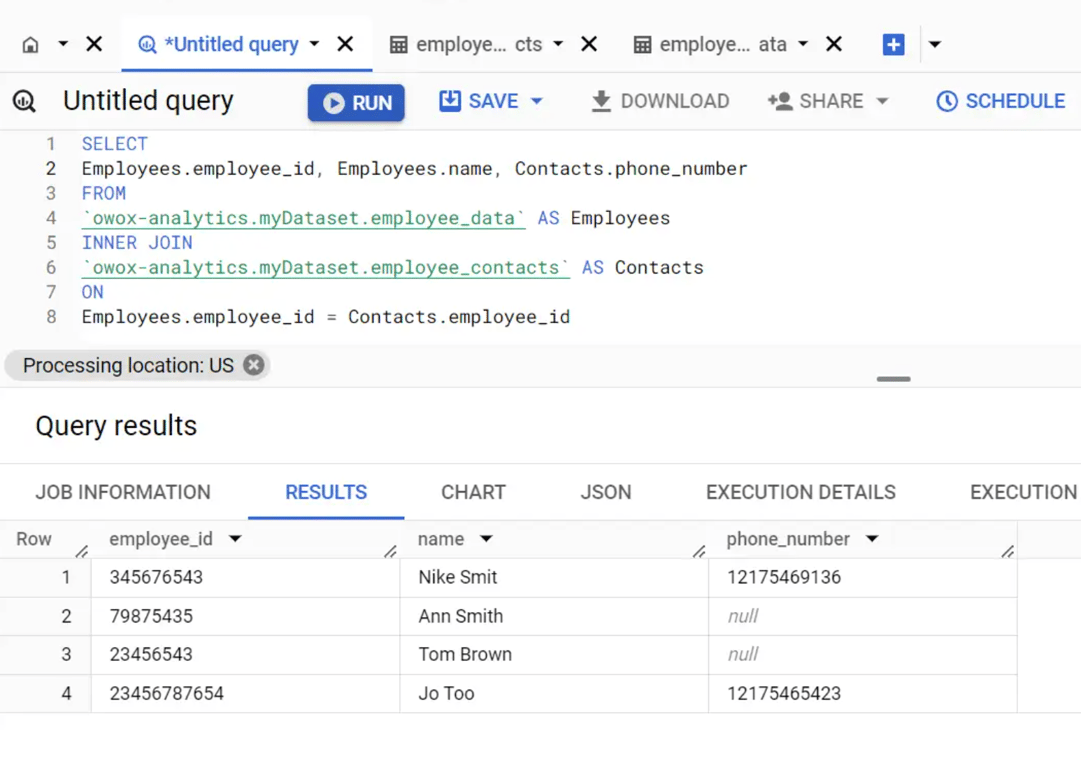Select the Jo Too name cell

pyautogui.click(x=554, y=694)
